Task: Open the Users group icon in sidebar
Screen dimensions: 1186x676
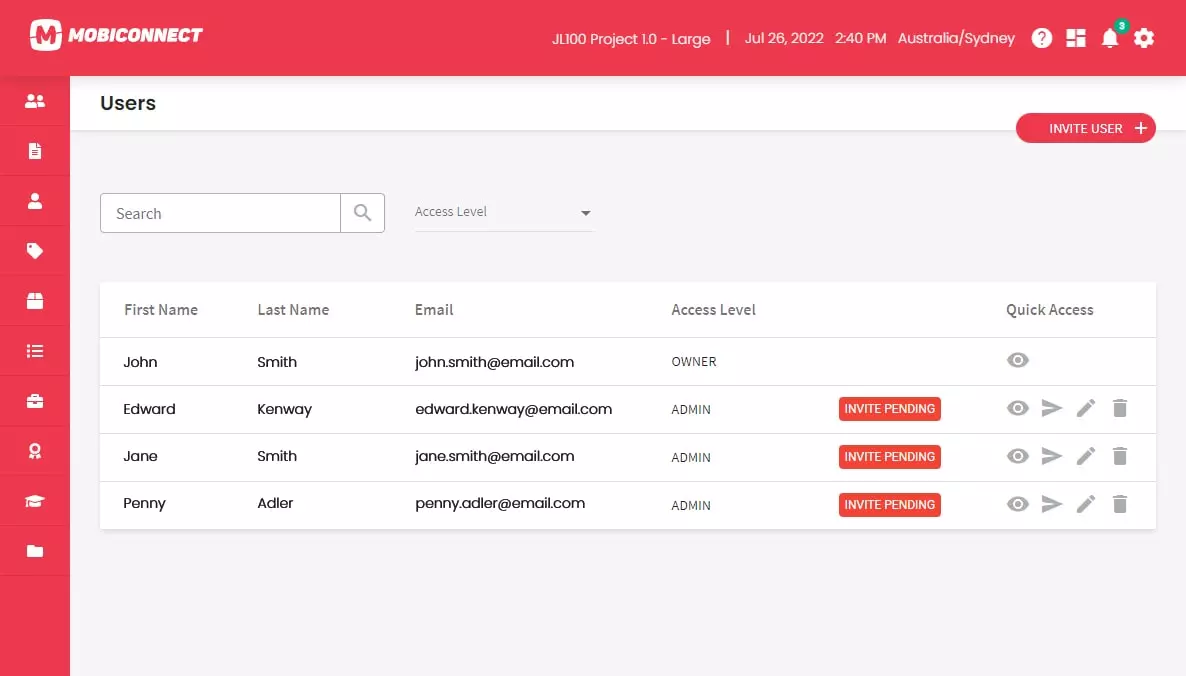Action: [35, 101]
